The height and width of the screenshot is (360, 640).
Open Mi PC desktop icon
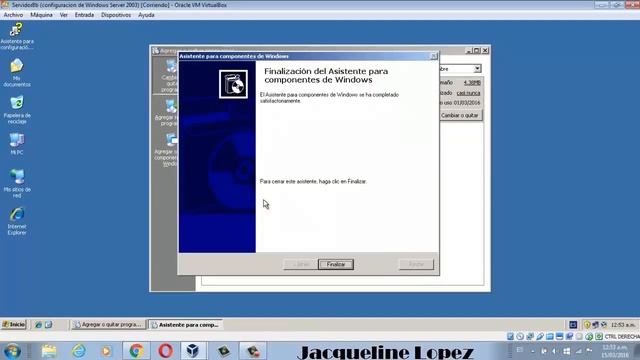coord(17,144)
